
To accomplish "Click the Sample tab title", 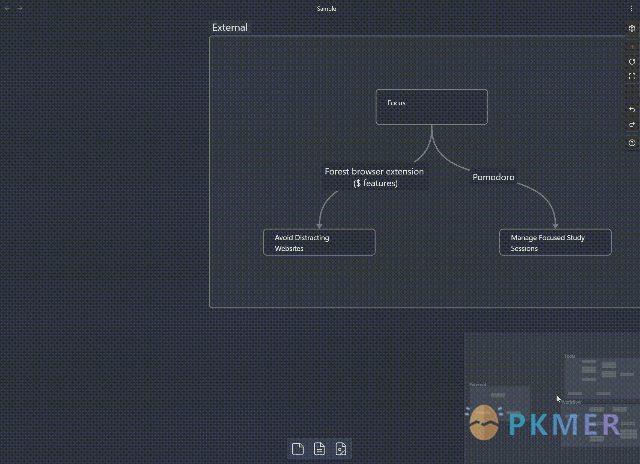I will (326, 9).
